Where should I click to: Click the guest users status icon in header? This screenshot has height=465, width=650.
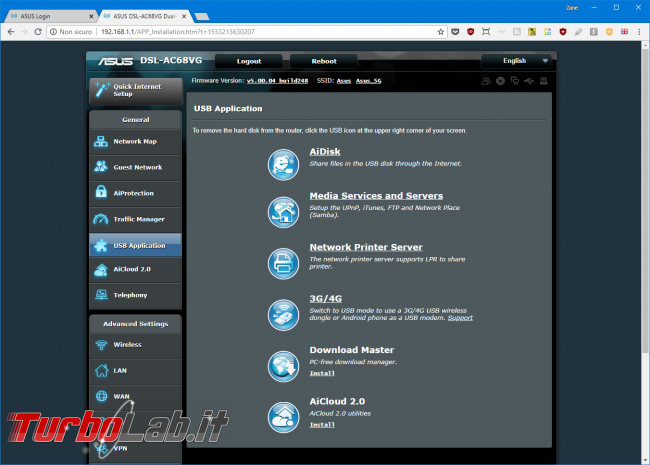tap(485, 81)
